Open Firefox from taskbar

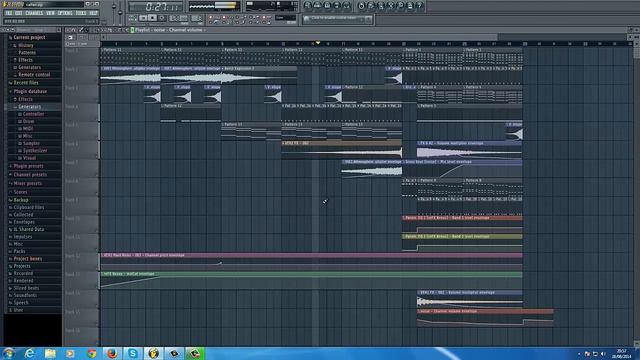(112, 353)
